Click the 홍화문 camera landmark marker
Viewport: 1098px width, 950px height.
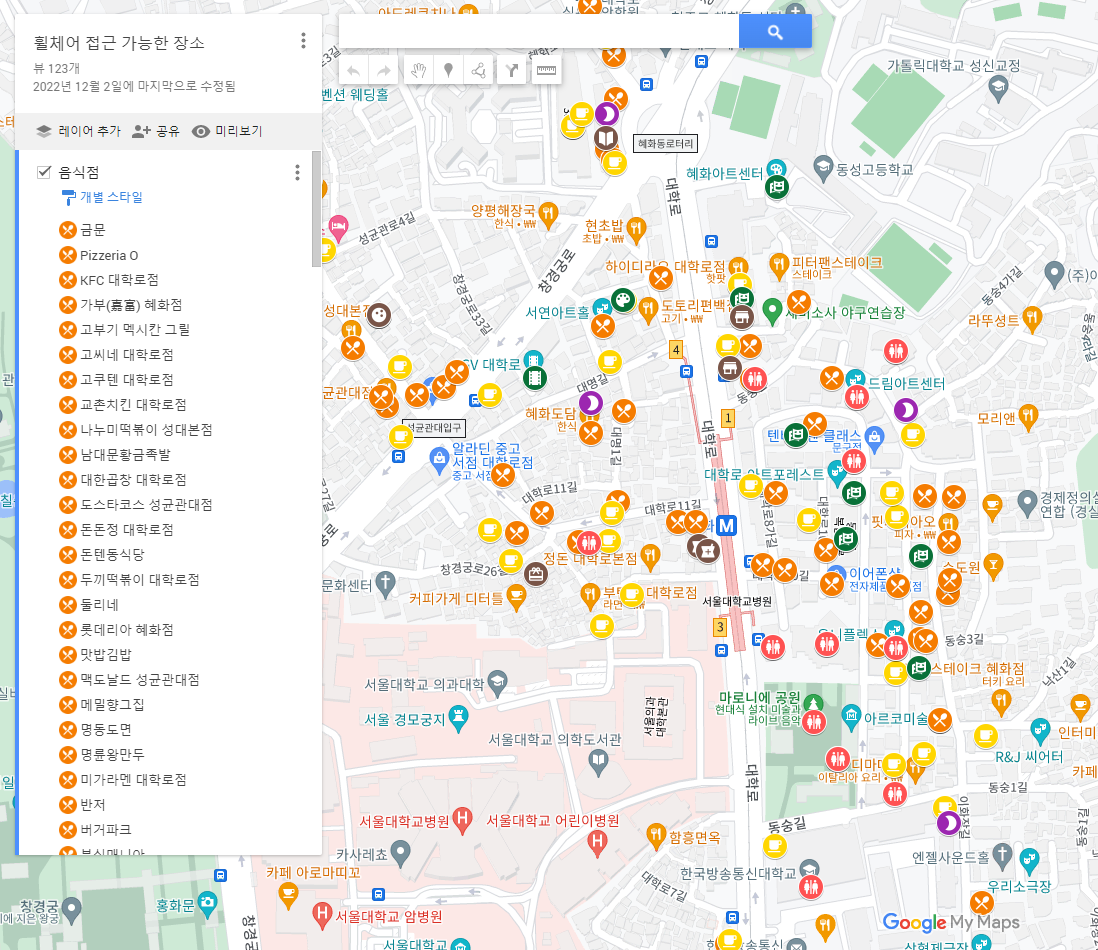[x=208, y=904]
